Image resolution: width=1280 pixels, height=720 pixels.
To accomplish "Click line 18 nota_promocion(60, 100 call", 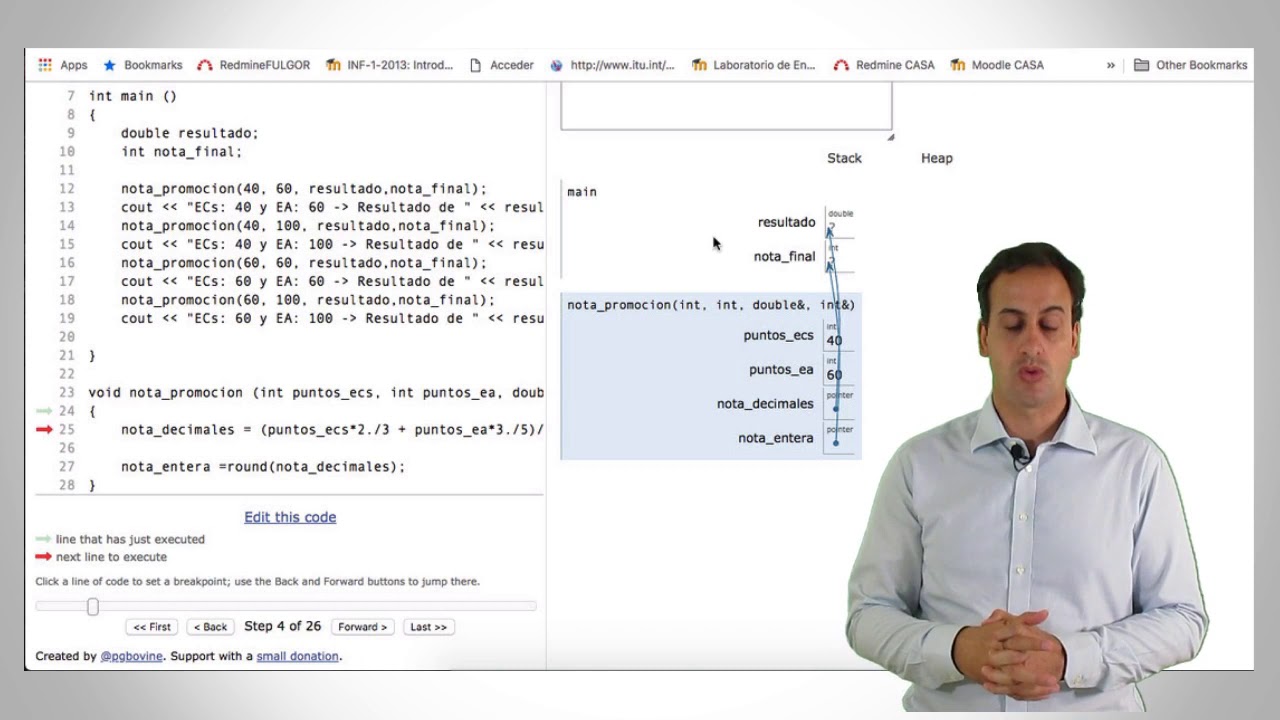I will (x=308, y=299).
